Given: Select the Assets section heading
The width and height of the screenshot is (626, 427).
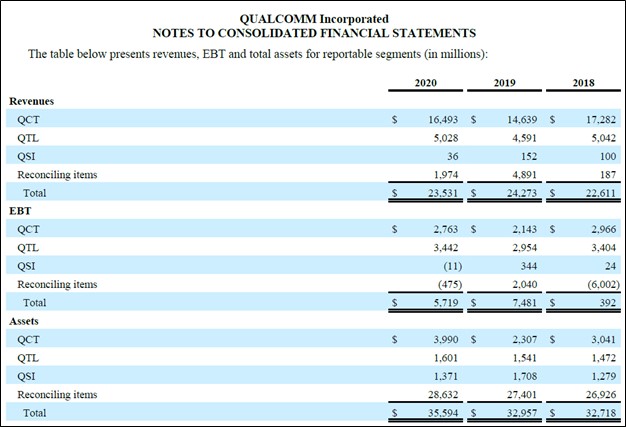Looking at the screenshot, I should click(24, 321).
